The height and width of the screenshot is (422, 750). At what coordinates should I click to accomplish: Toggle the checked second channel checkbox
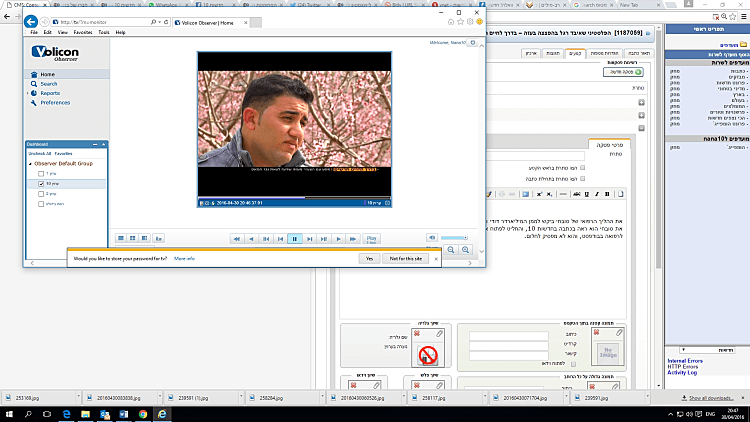pyautogui.click(x=40, y=184)
